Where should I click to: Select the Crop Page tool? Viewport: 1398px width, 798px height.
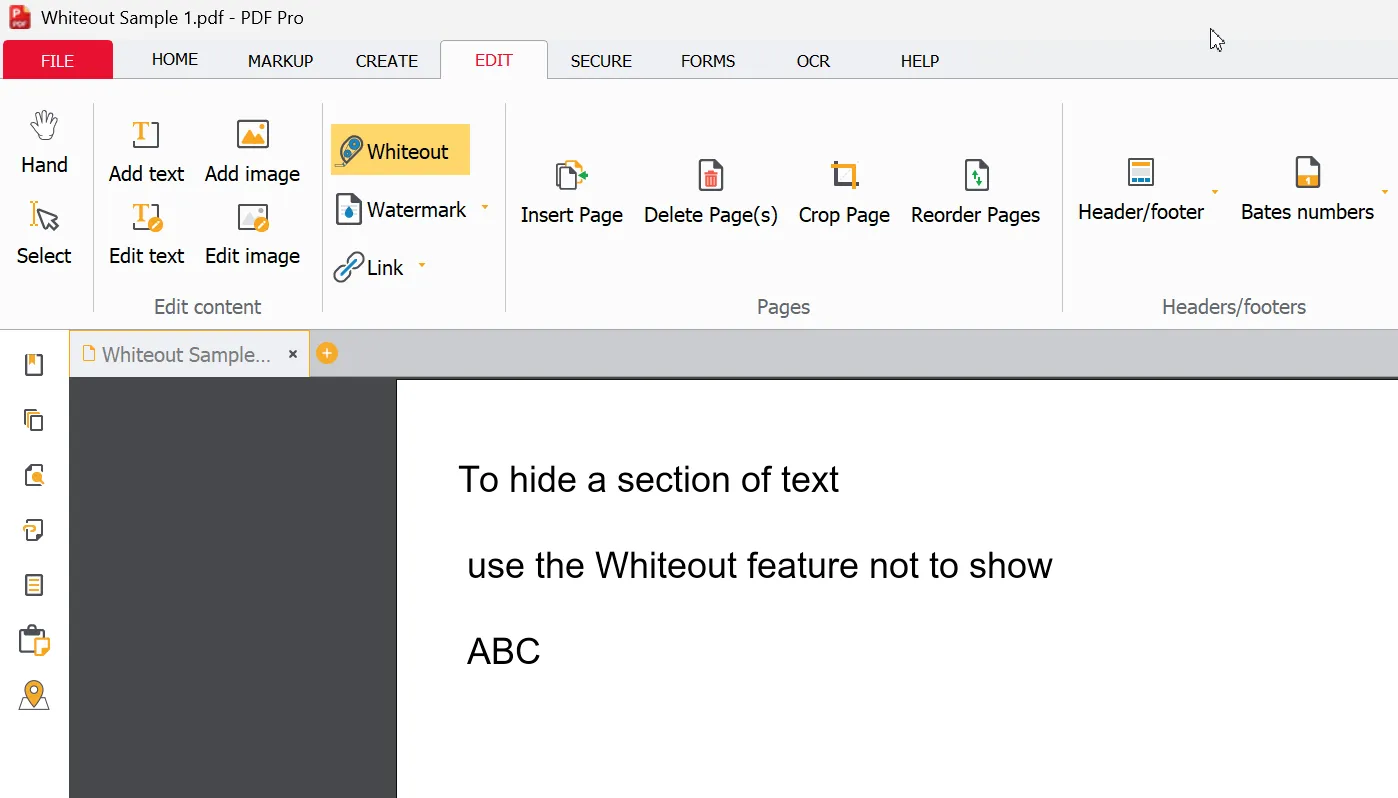click(844, 192)
